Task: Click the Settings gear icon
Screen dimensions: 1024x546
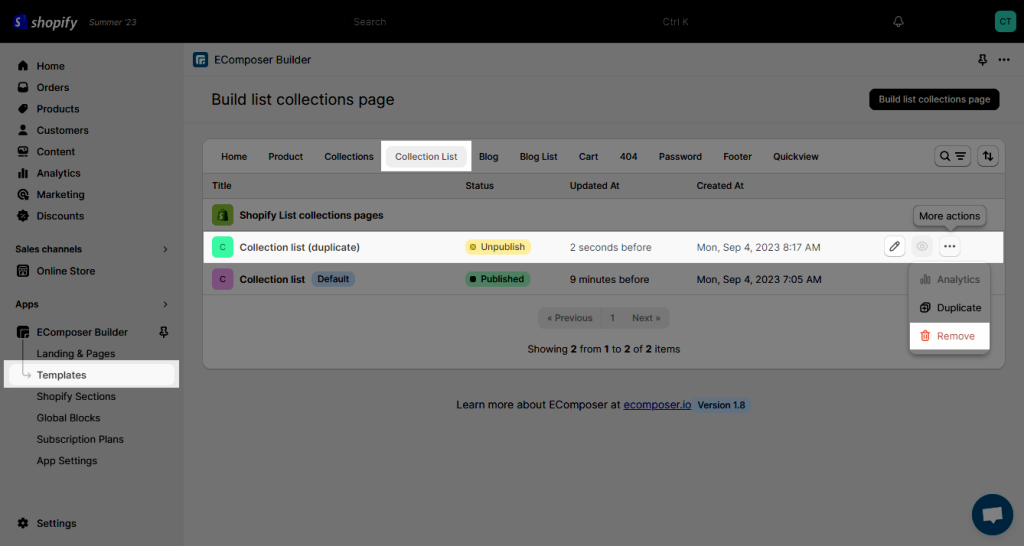Action: (x=23, y=523)
